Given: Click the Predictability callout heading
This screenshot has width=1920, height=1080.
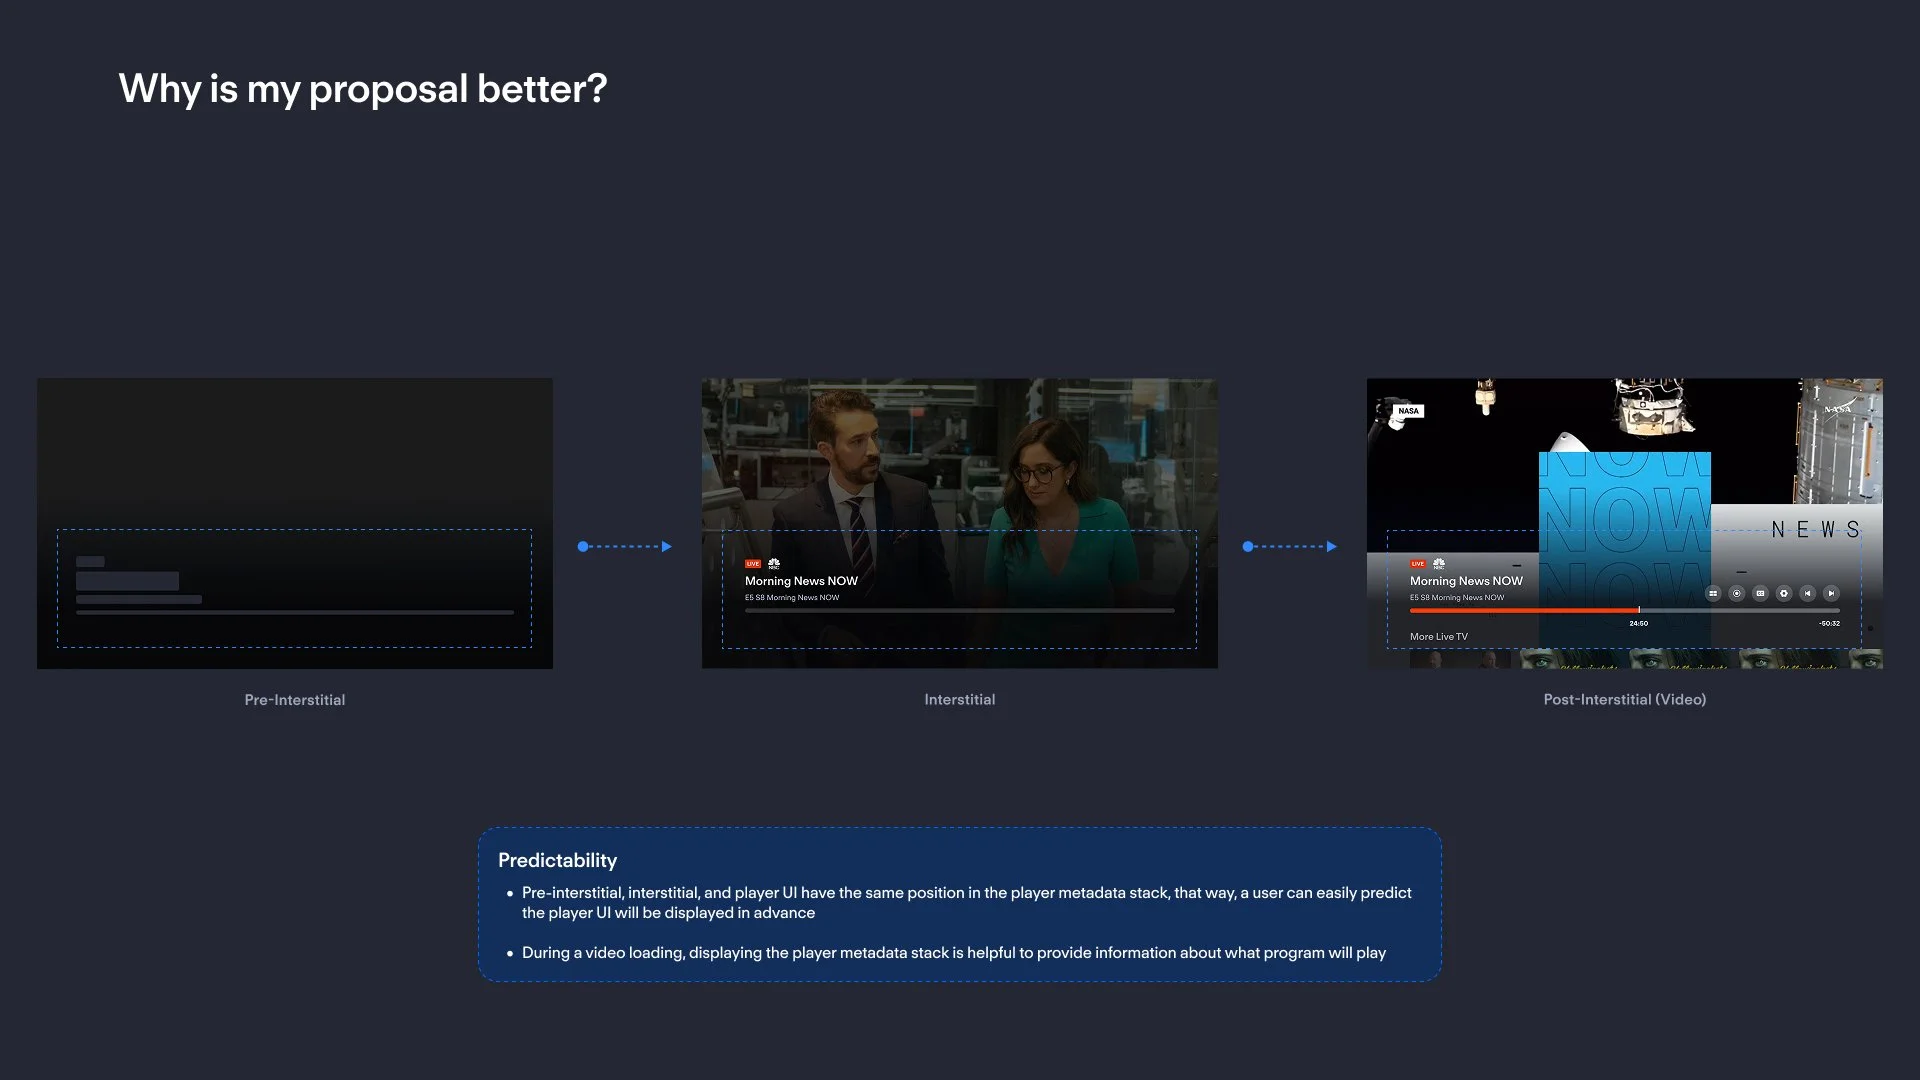Looking at the screenshot, I should (557, 860).
